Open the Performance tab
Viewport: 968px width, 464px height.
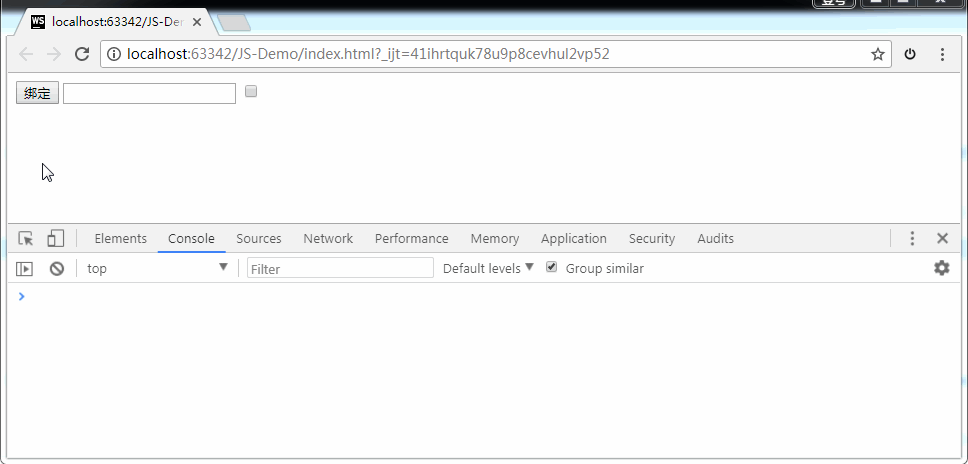pos(411,238)
